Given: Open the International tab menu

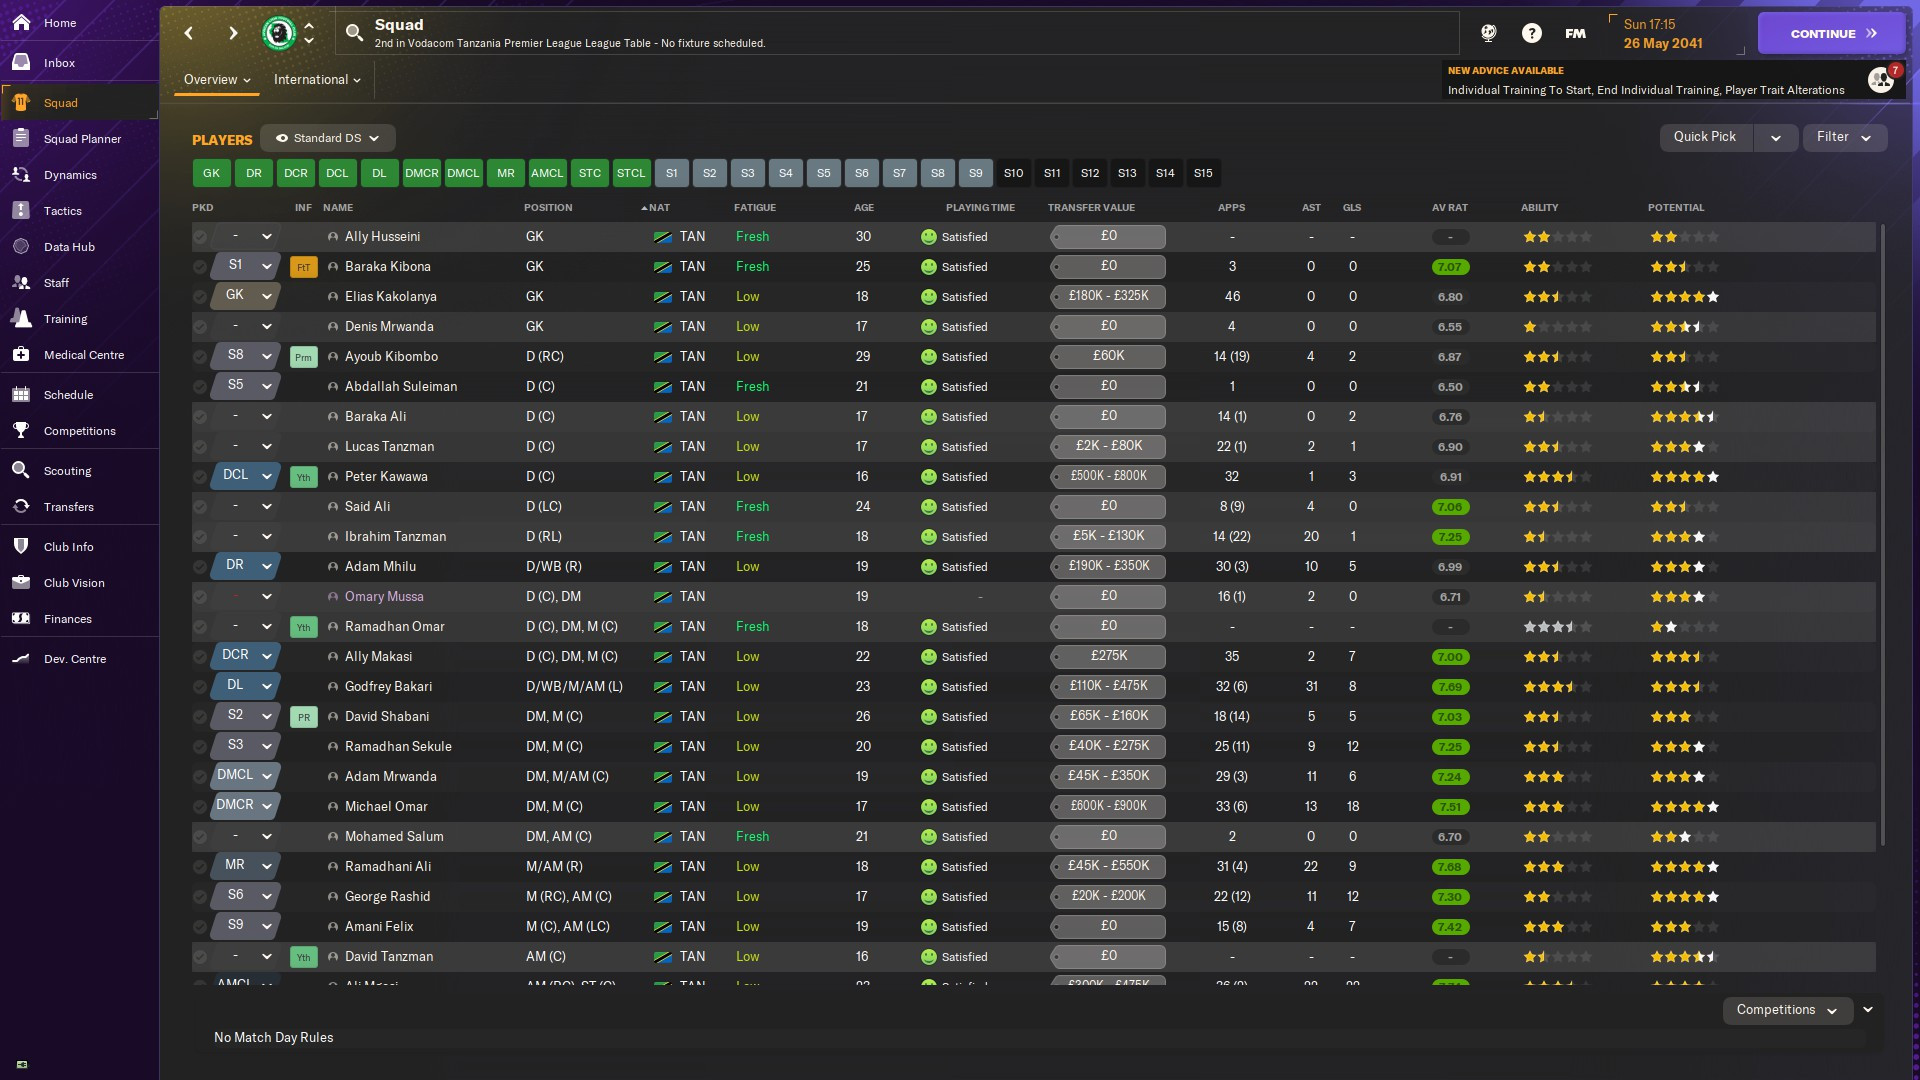Looking at the screenshot, I should [317, 80].
